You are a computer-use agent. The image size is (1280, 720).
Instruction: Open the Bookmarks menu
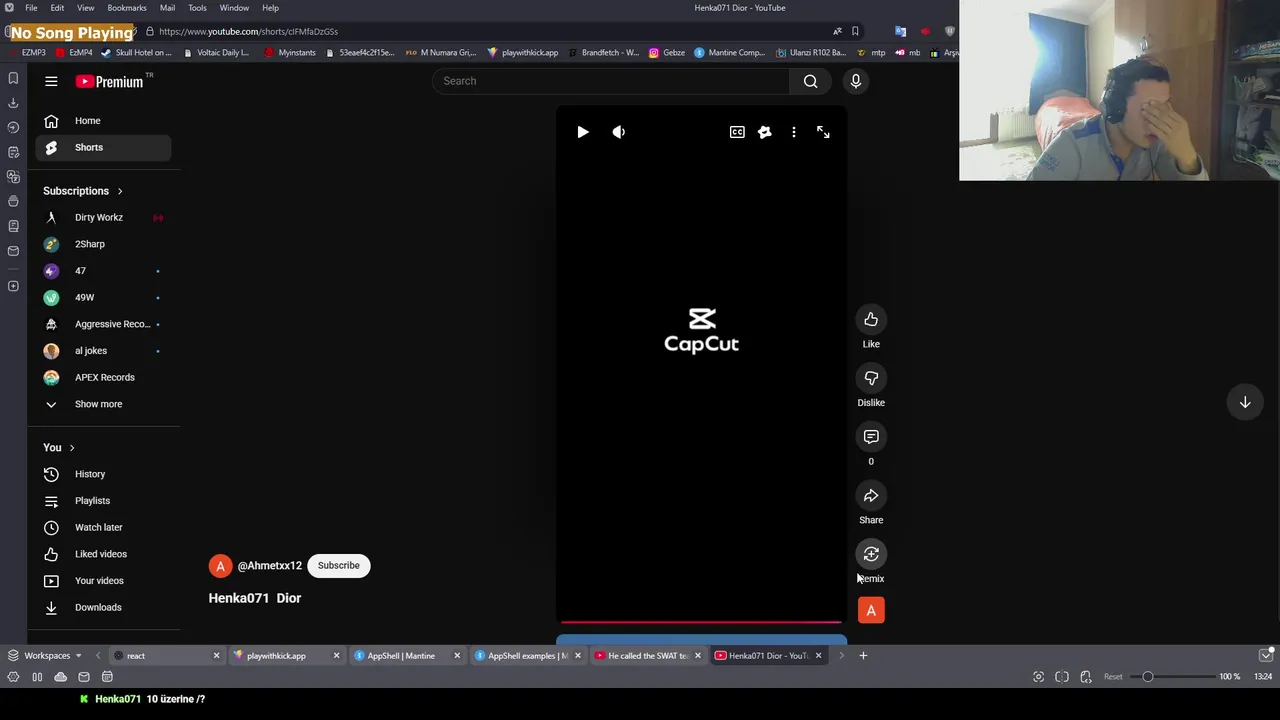click(x=127, y=8)
